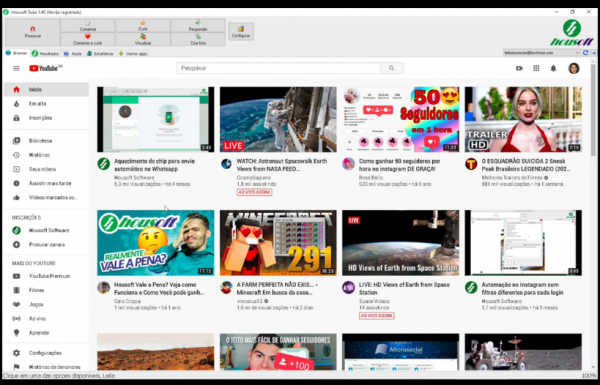600x385 pixels.
Task: Open the Estatísticas tab
Action: [100, 54]
